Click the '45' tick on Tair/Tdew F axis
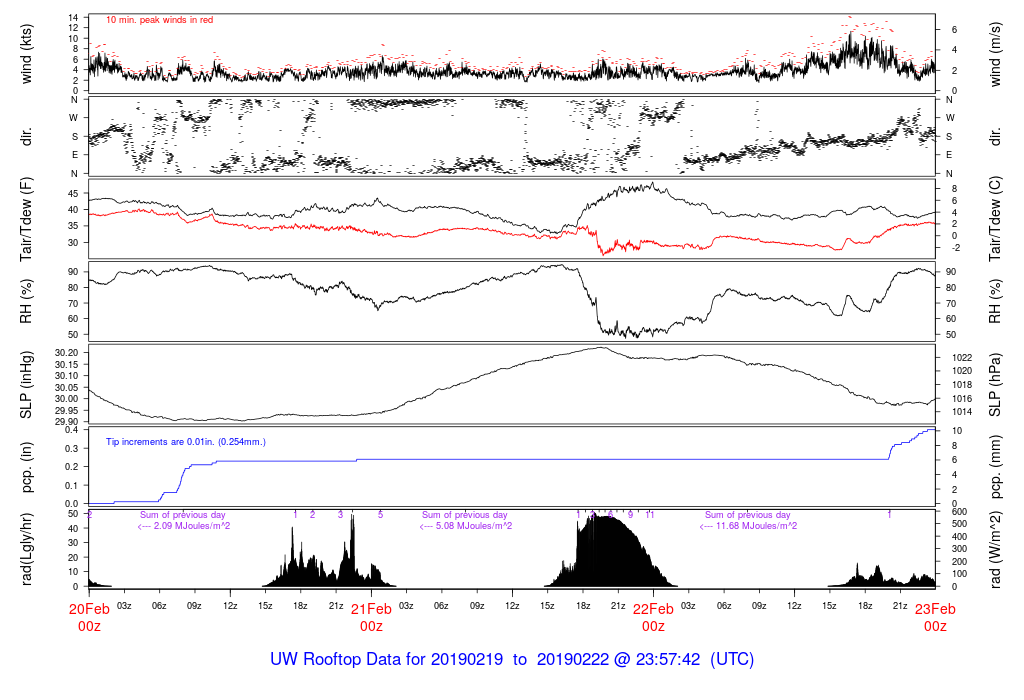This screenshot has height=700, width=1024. 73,193
